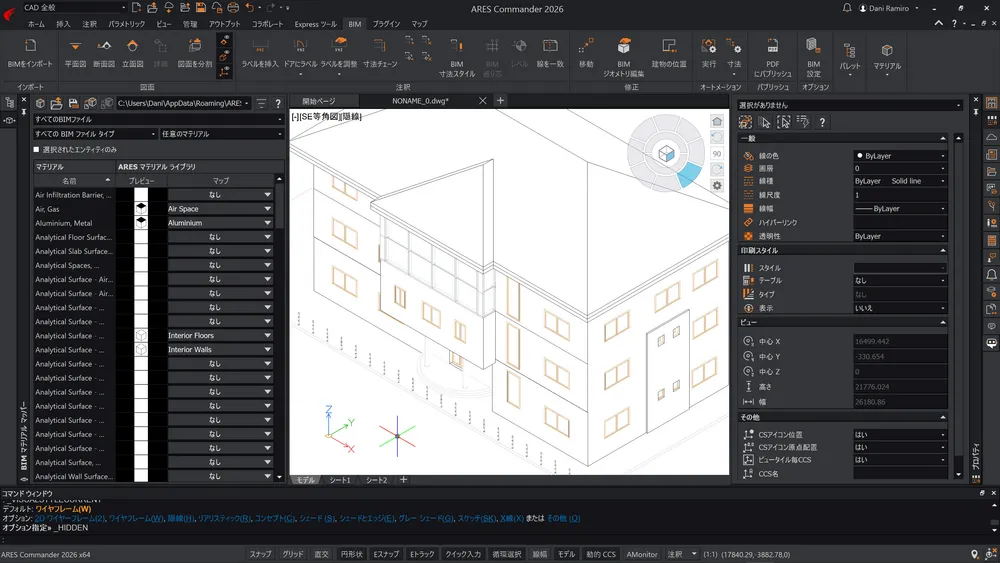The image size is (1000, 563).
Task: Click Air, Gas material preview swatch
Action: tap(141, 208)
